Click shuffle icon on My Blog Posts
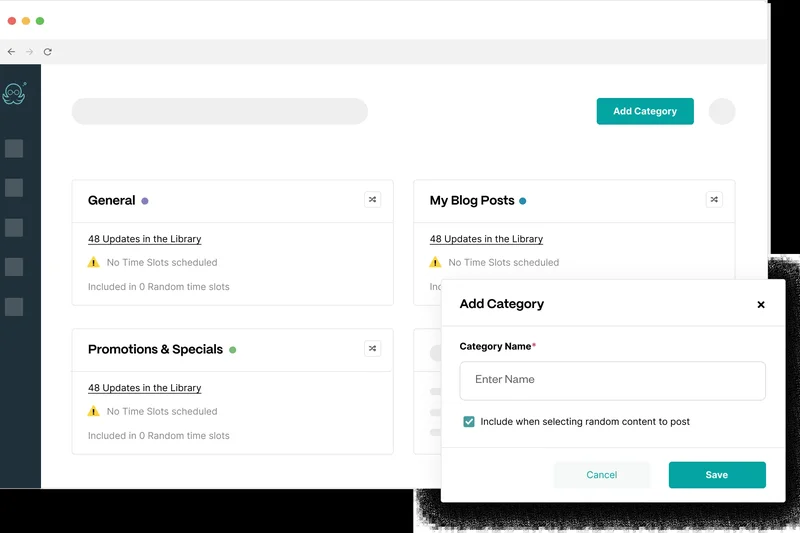The height and width of the screenshot is (533, 800). [714, 200]
